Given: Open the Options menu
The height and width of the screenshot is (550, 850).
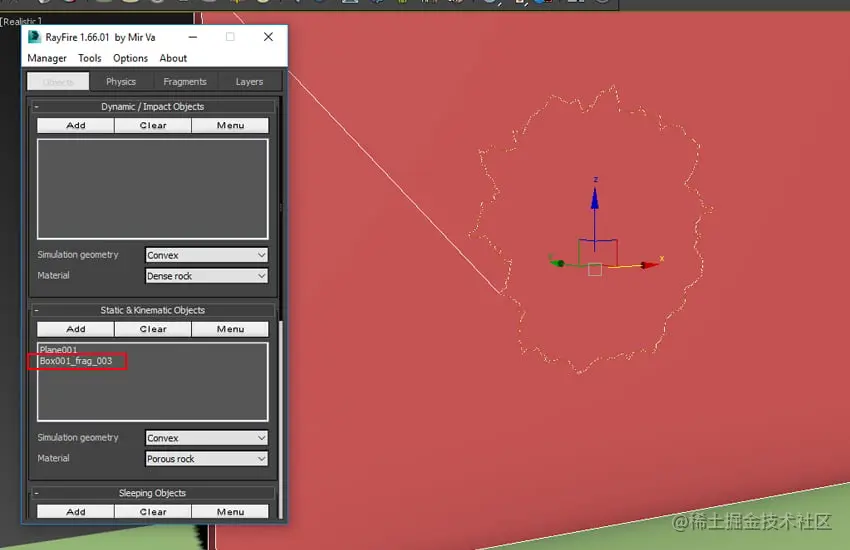Looking at the screenshot, I should click(130, 58).
